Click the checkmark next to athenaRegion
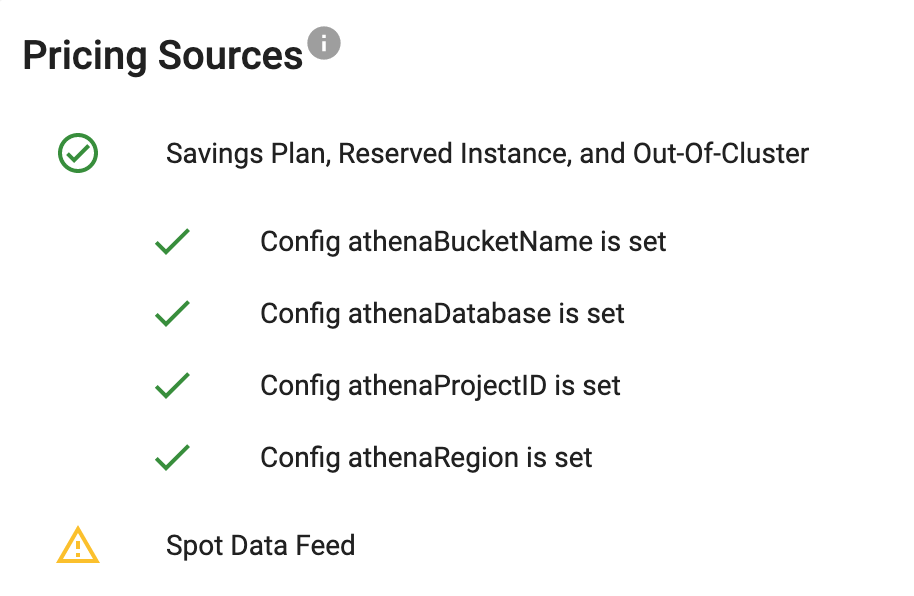Viewport: 914px width, 596px height. (173, 458)
